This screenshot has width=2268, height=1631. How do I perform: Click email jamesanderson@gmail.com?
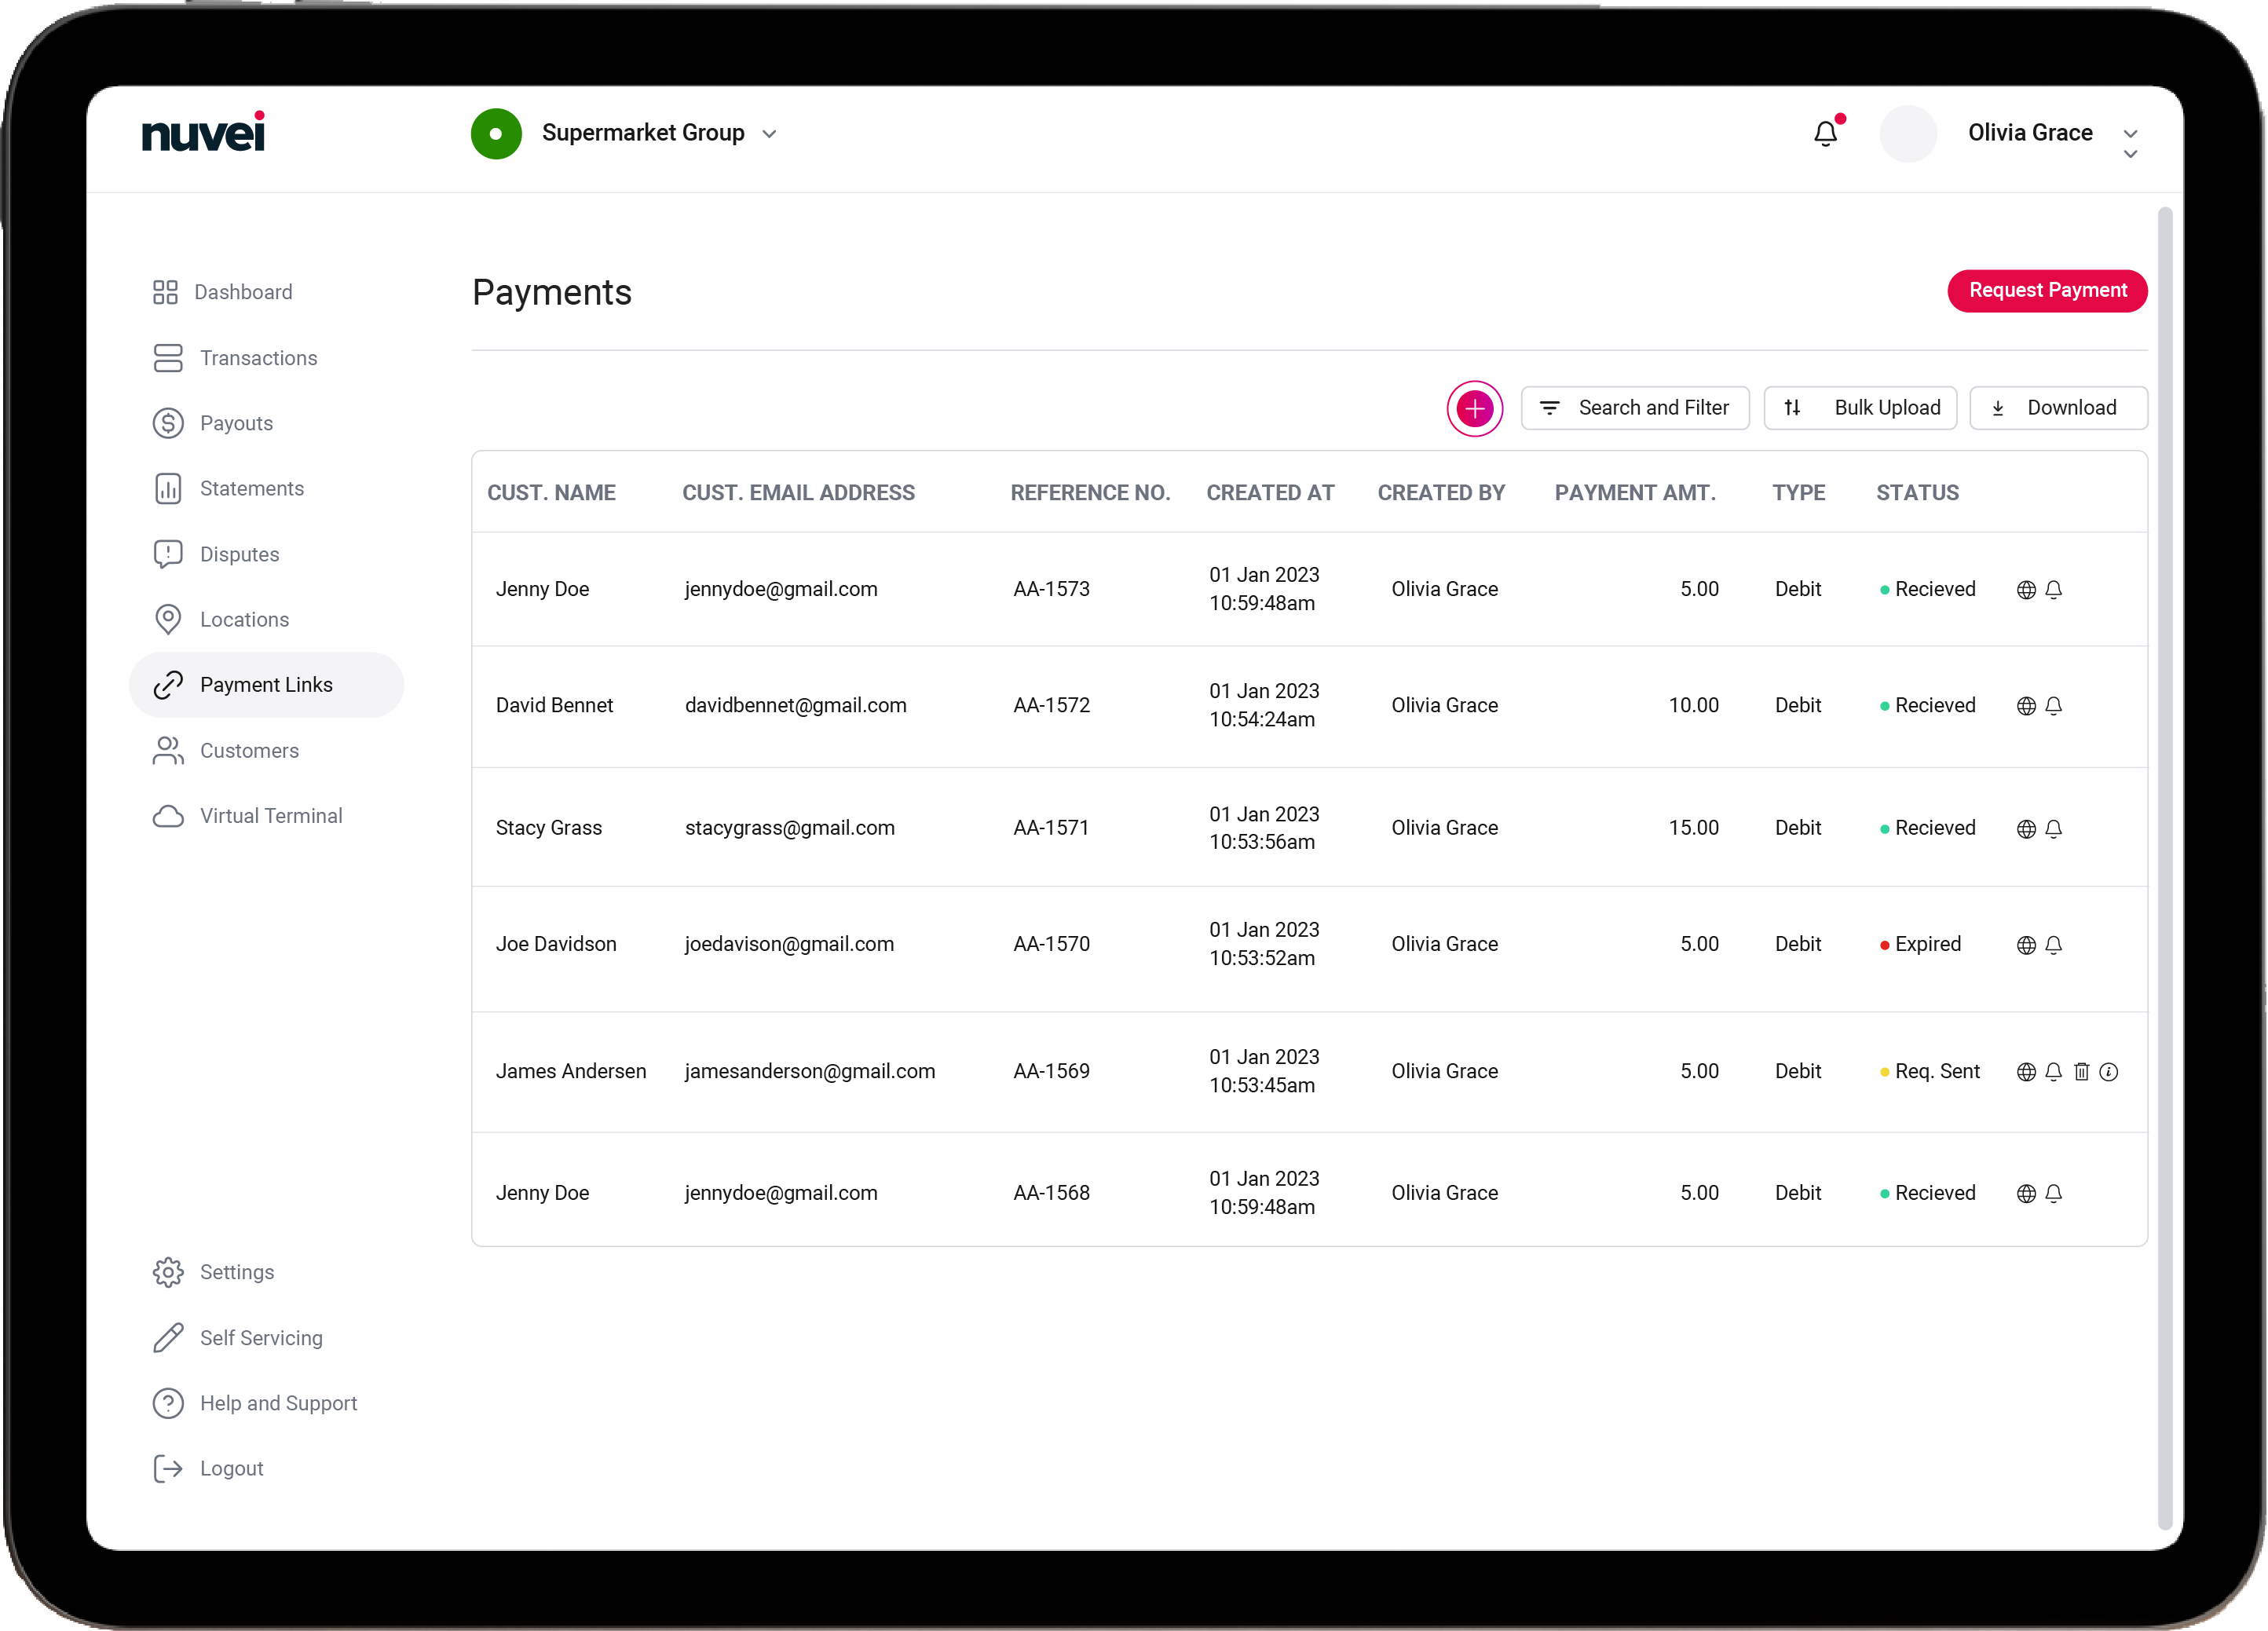[810, 1072]
